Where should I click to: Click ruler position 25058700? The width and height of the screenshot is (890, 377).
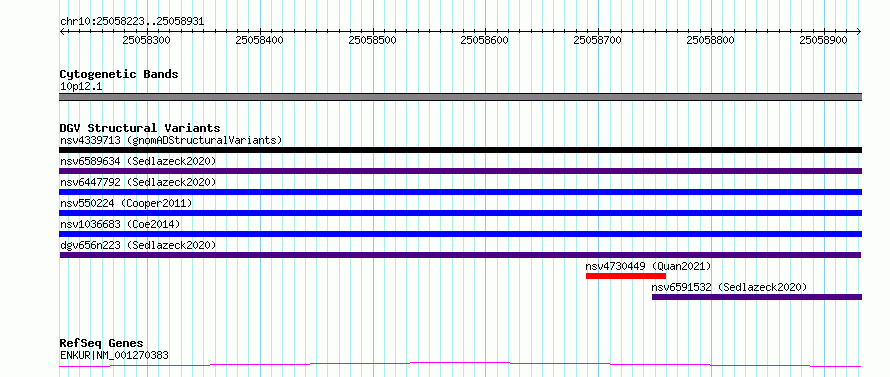tap(598, 40)
